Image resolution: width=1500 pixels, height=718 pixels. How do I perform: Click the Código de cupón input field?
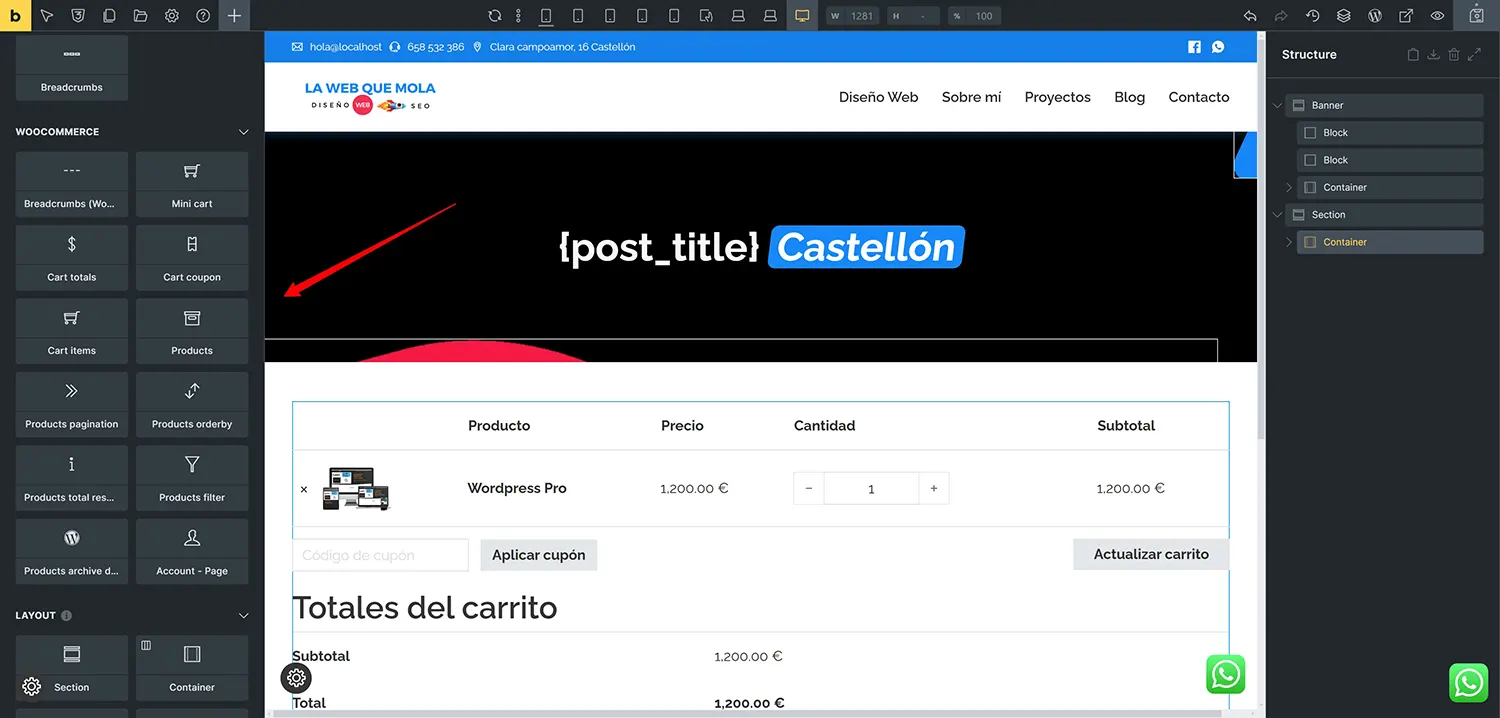point(380,555)
